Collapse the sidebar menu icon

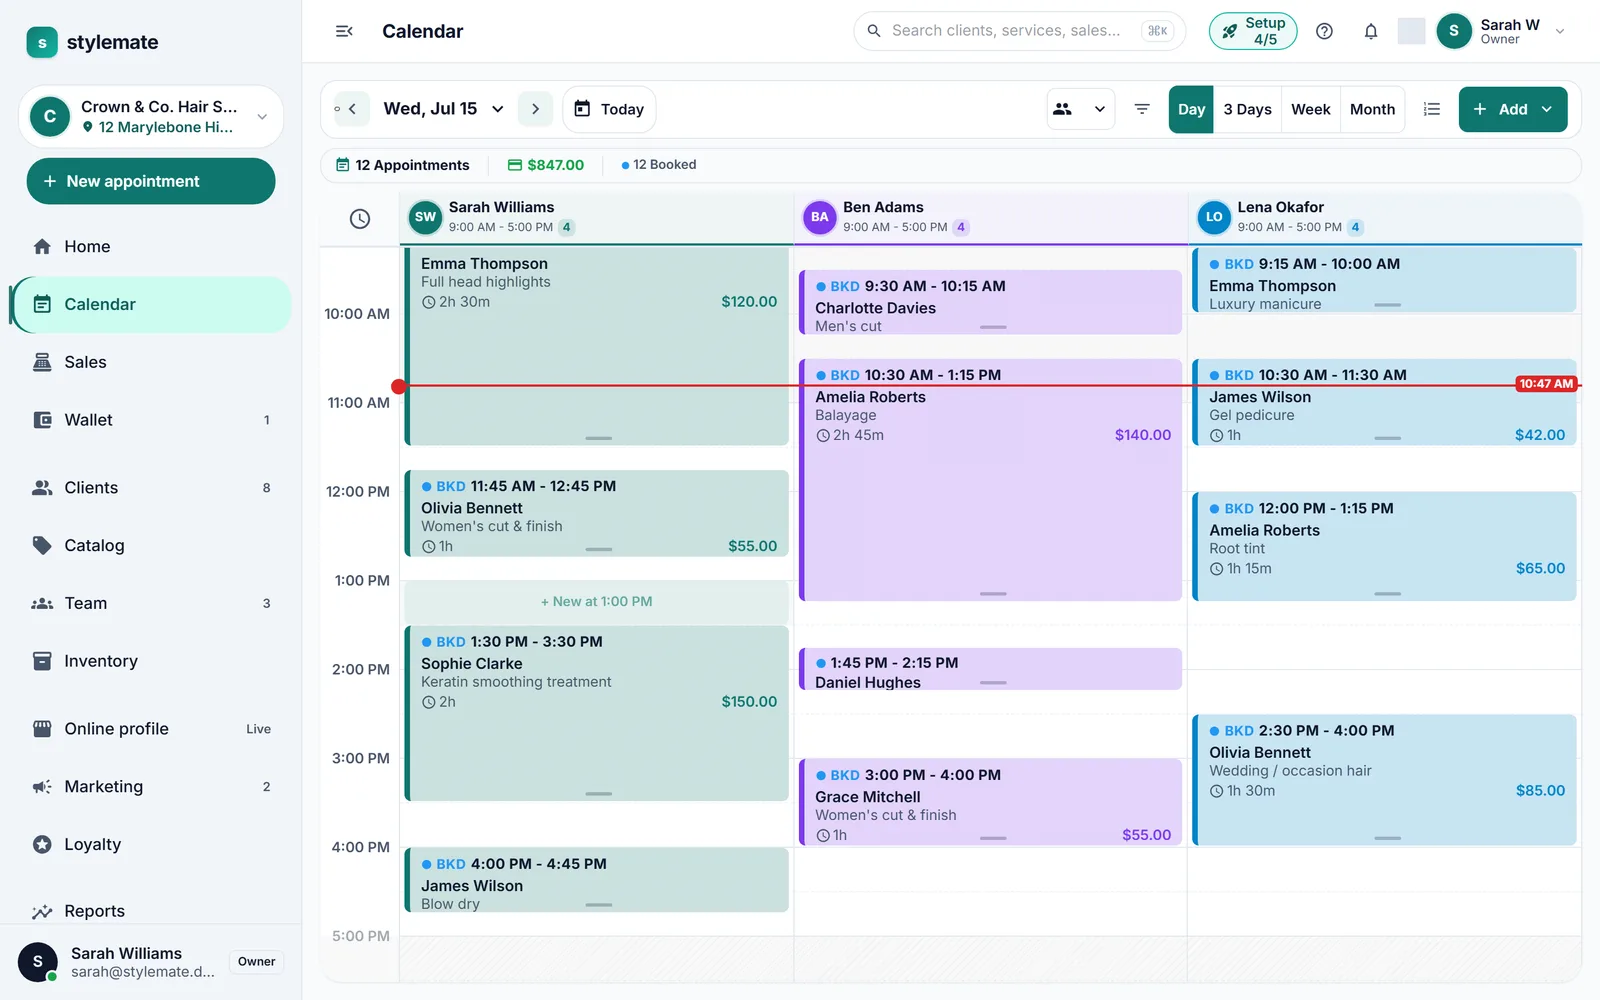tap(344, 31)
